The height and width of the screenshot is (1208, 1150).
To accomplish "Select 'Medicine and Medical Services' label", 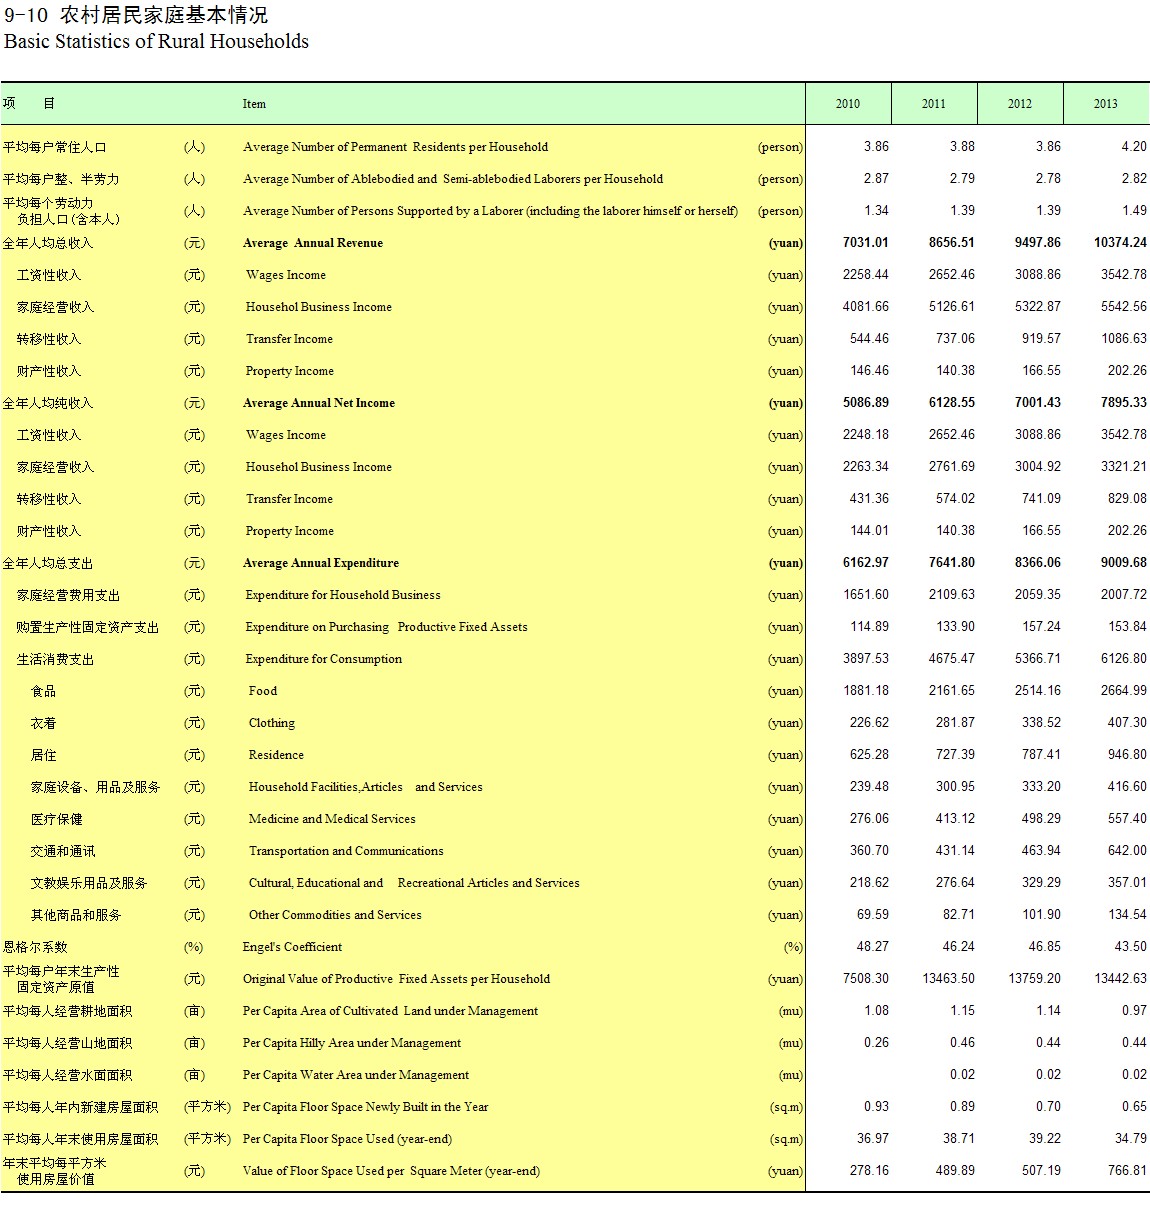I will point(332,819).
